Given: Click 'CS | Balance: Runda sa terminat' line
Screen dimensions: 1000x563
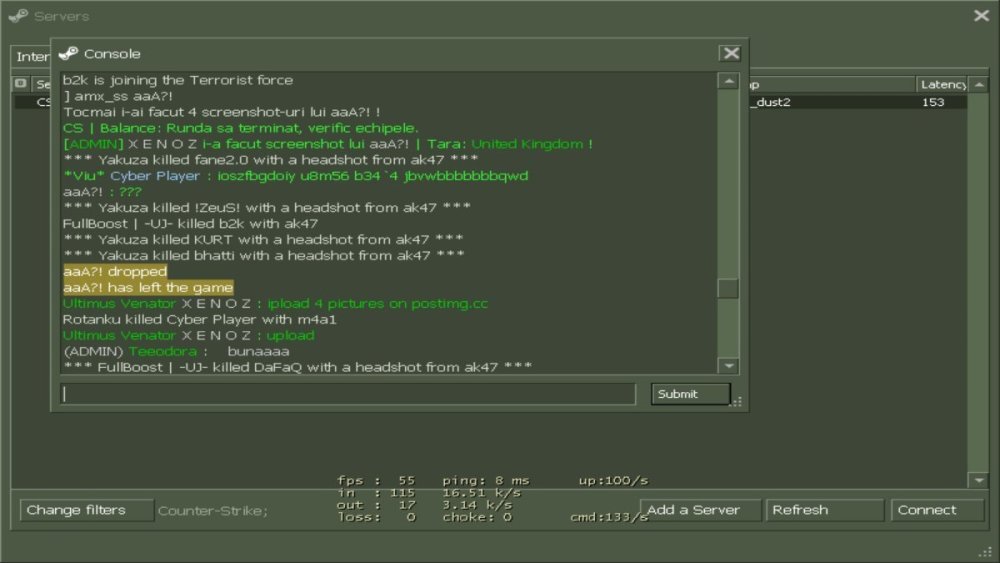Looking at the screenshot, I should 240,128.
